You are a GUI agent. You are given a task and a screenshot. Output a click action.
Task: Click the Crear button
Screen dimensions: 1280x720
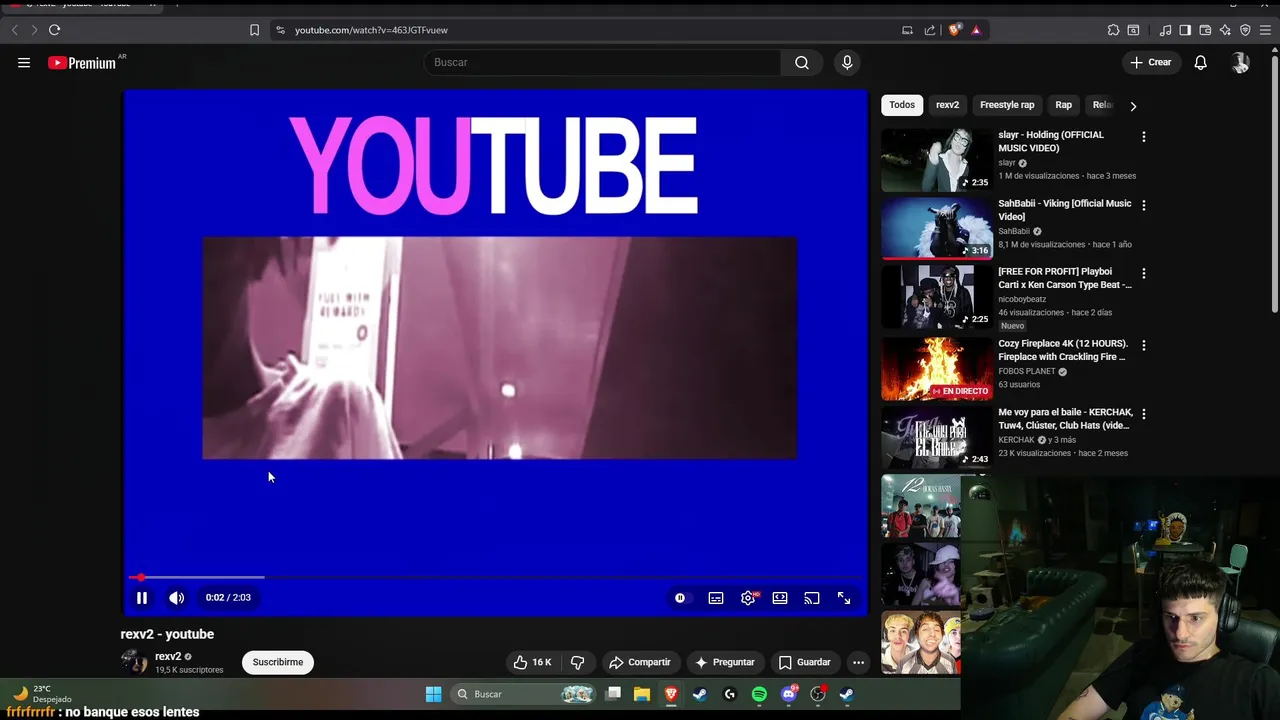click(x=1150, y=62)
